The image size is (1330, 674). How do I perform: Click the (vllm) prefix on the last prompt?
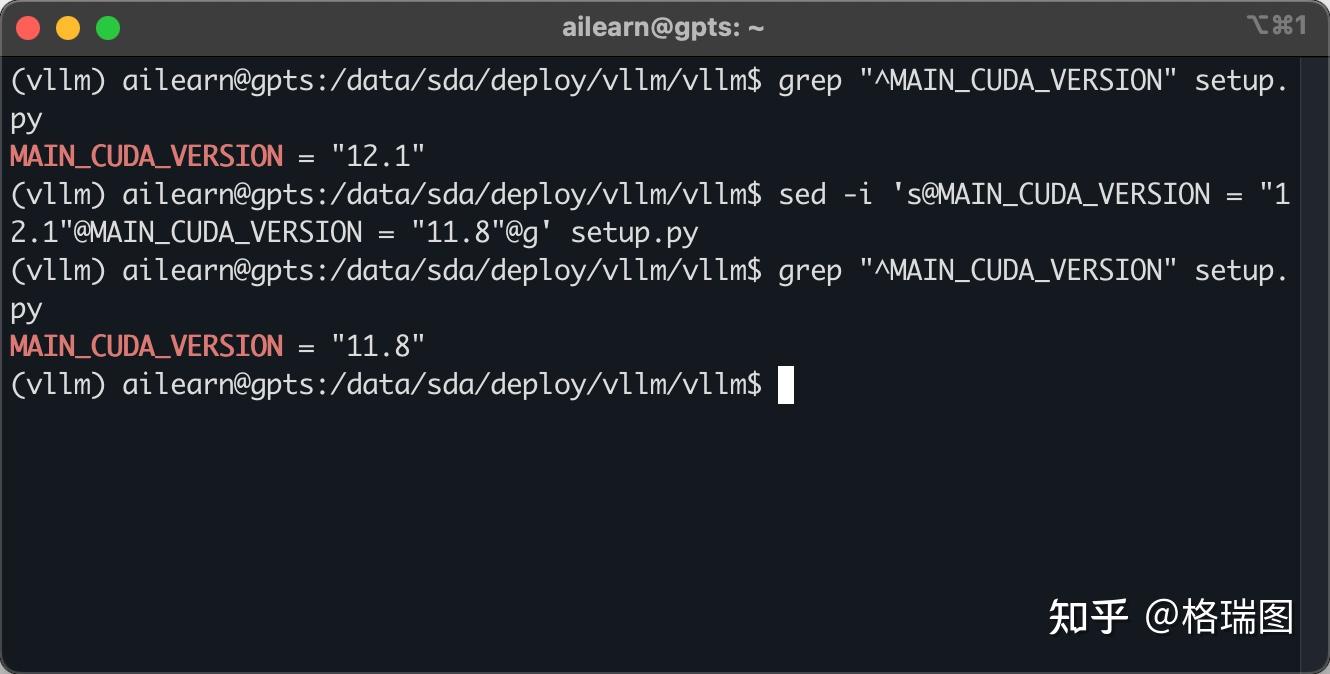point(58,384)
